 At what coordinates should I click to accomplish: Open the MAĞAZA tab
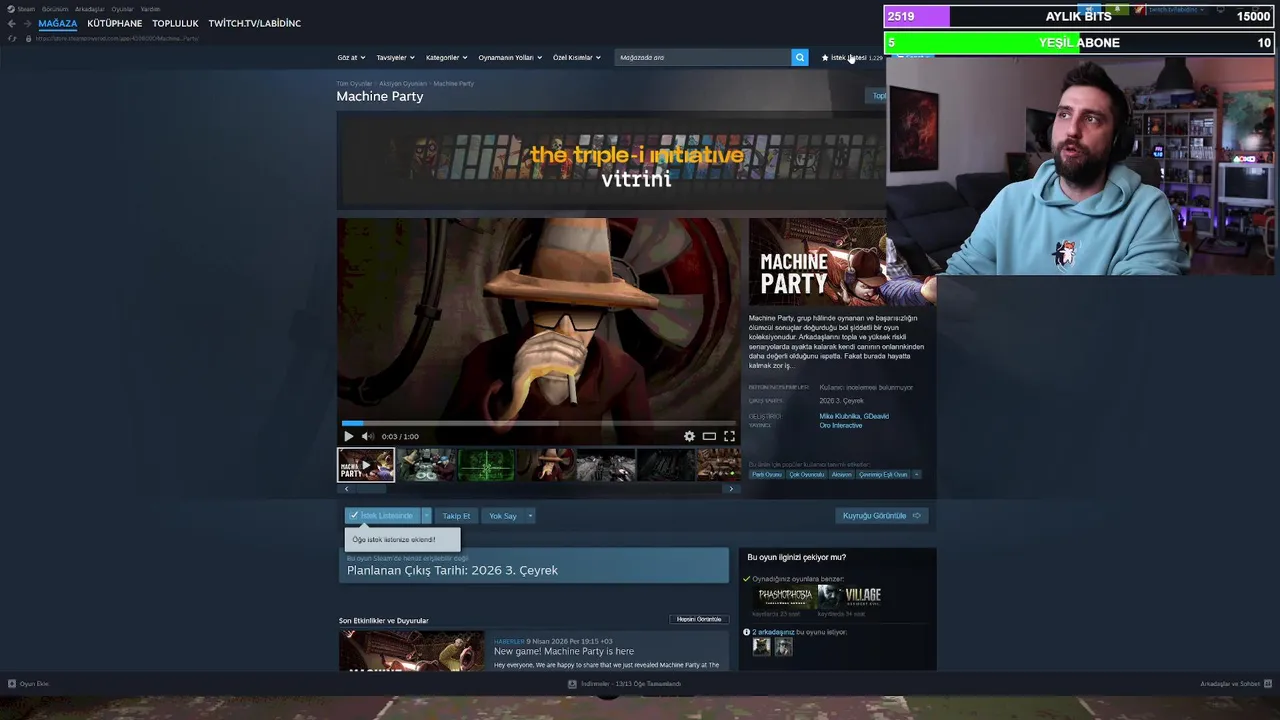tap(58, 23)
